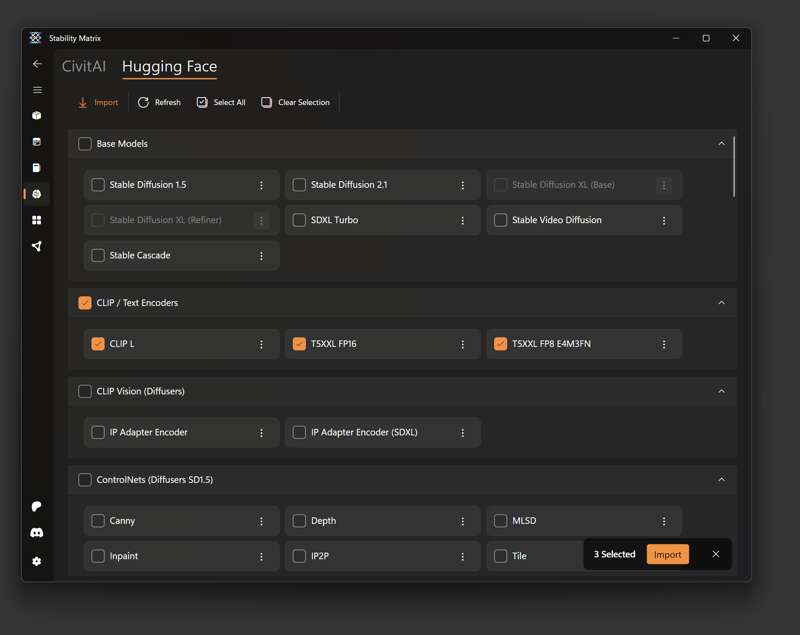Uncheck the T5XXL FP16 checkbox
This screenshot has width=800, height=635.
pyautogui.click(x=299, y=344)
